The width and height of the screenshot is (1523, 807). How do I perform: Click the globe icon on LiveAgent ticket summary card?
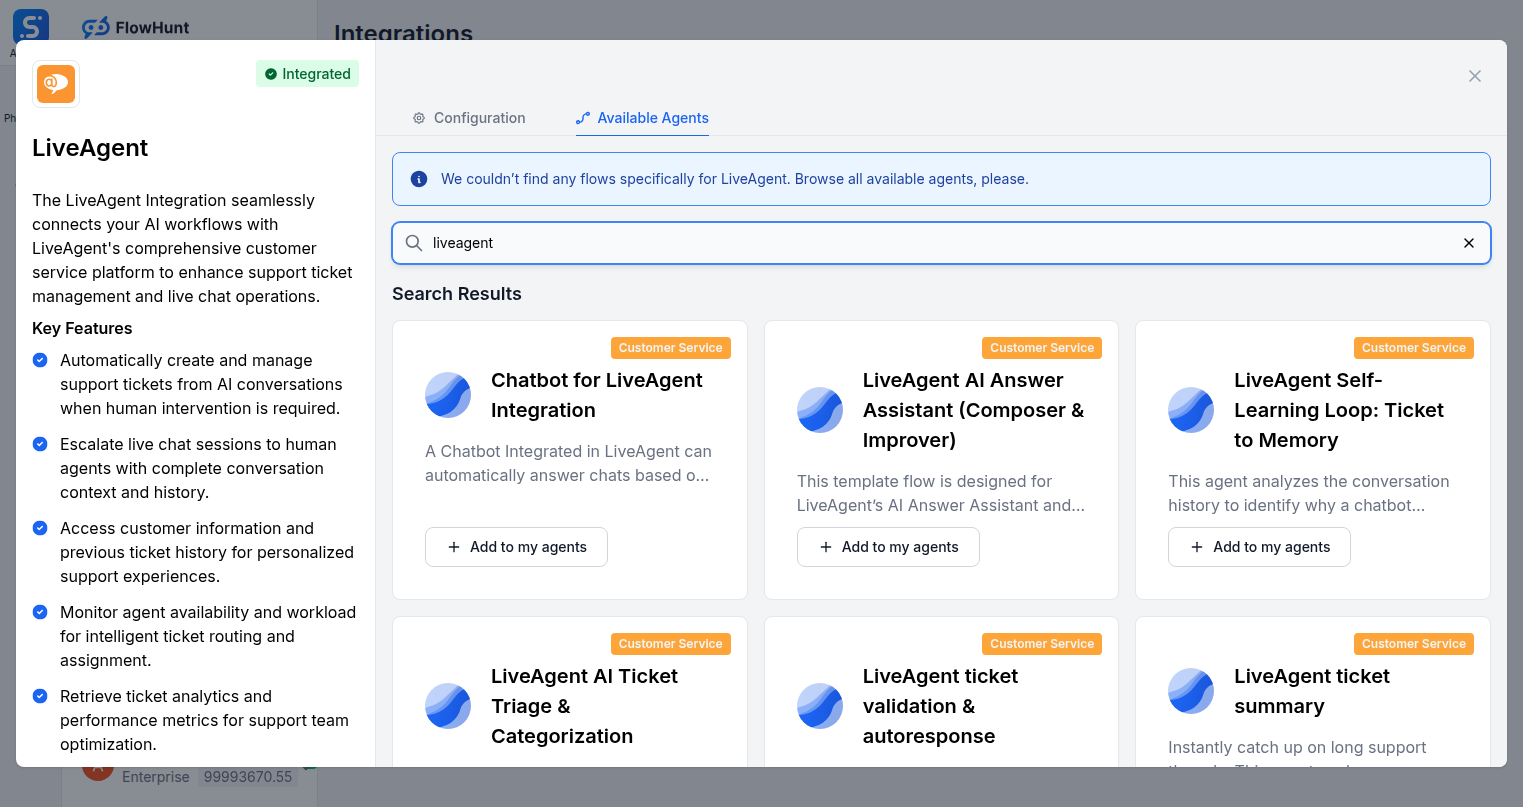pos(1190,691)
